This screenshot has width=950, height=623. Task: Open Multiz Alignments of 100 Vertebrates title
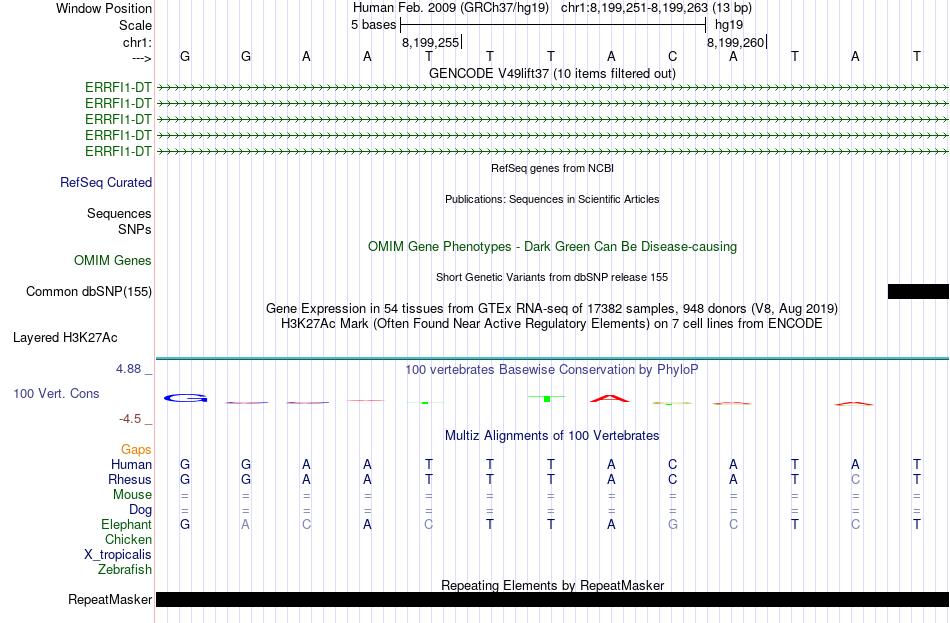click(552, 436)
